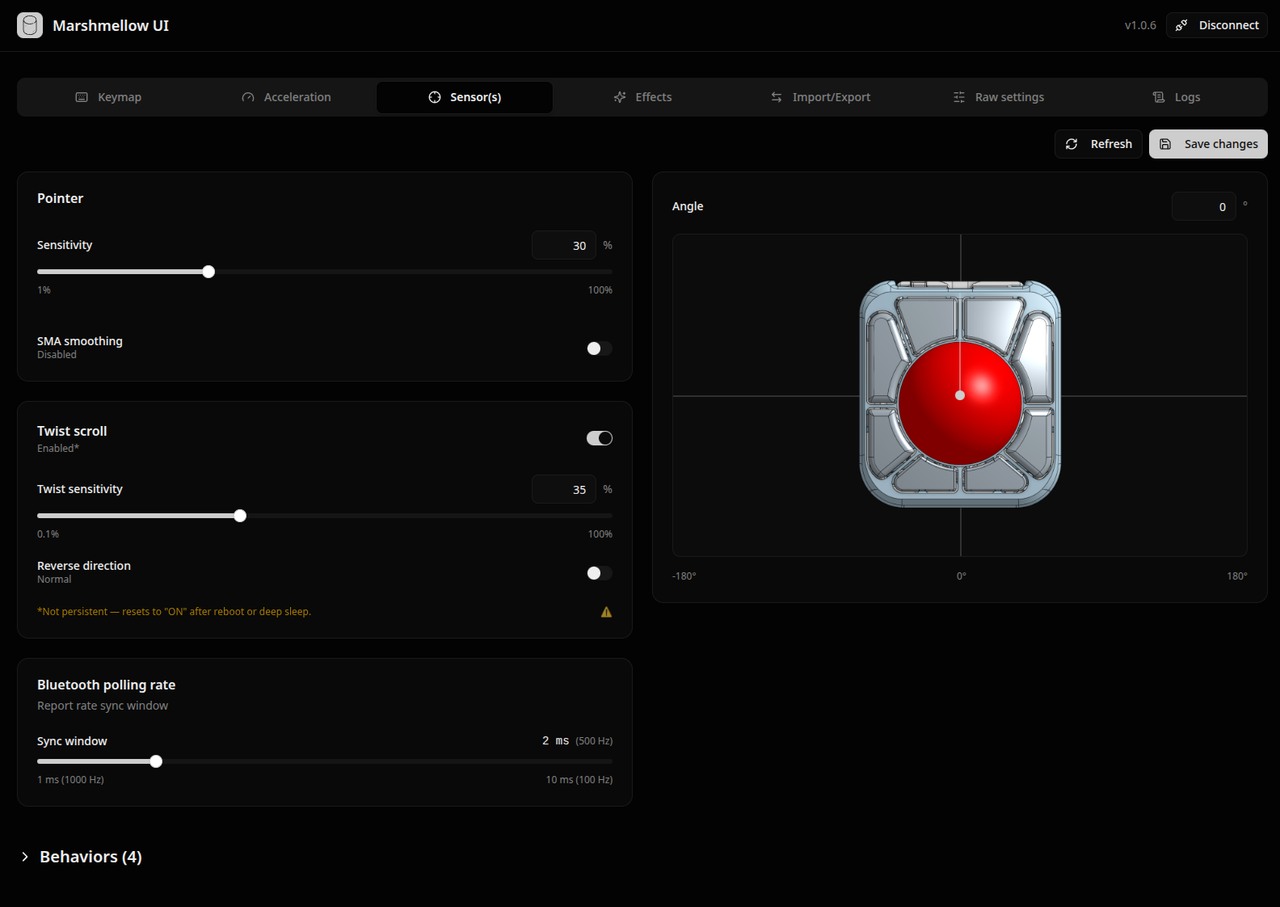The width and height of the screenshot is (1280, 907).
Task: Click the keyboard icon on the Keymap tab
Action: tap(82, 97)
